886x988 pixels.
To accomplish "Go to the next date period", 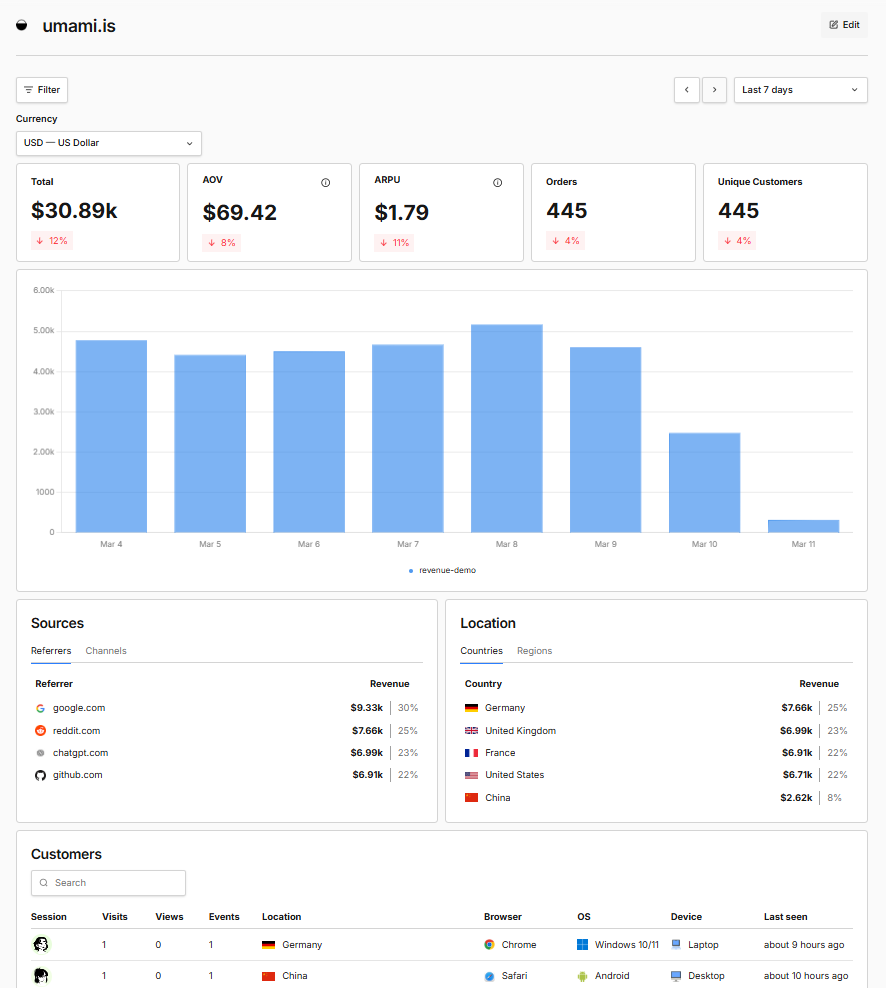I will [714, 90].
